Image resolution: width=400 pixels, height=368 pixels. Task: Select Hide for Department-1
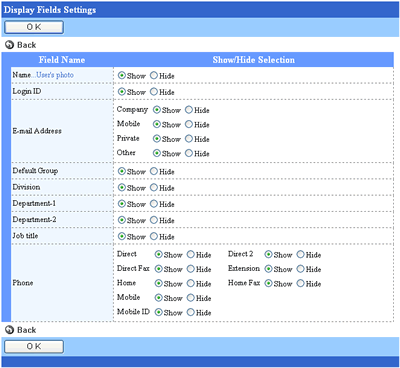pyautogui.click(x=154, y=204)
